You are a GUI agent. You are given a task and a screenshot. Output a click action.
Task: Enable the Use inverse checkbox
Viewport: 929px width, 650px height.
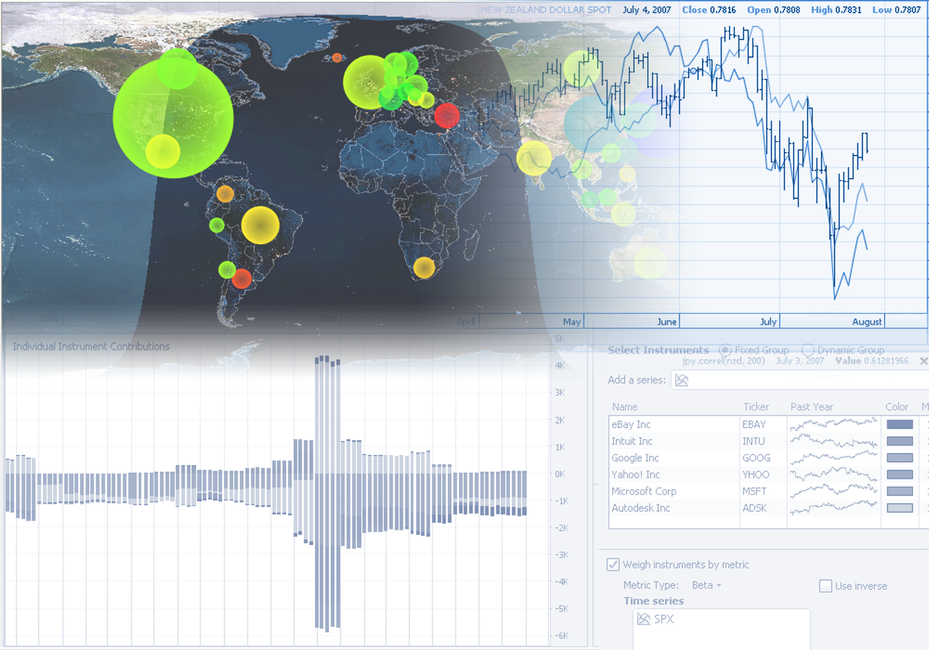(825, 586)
